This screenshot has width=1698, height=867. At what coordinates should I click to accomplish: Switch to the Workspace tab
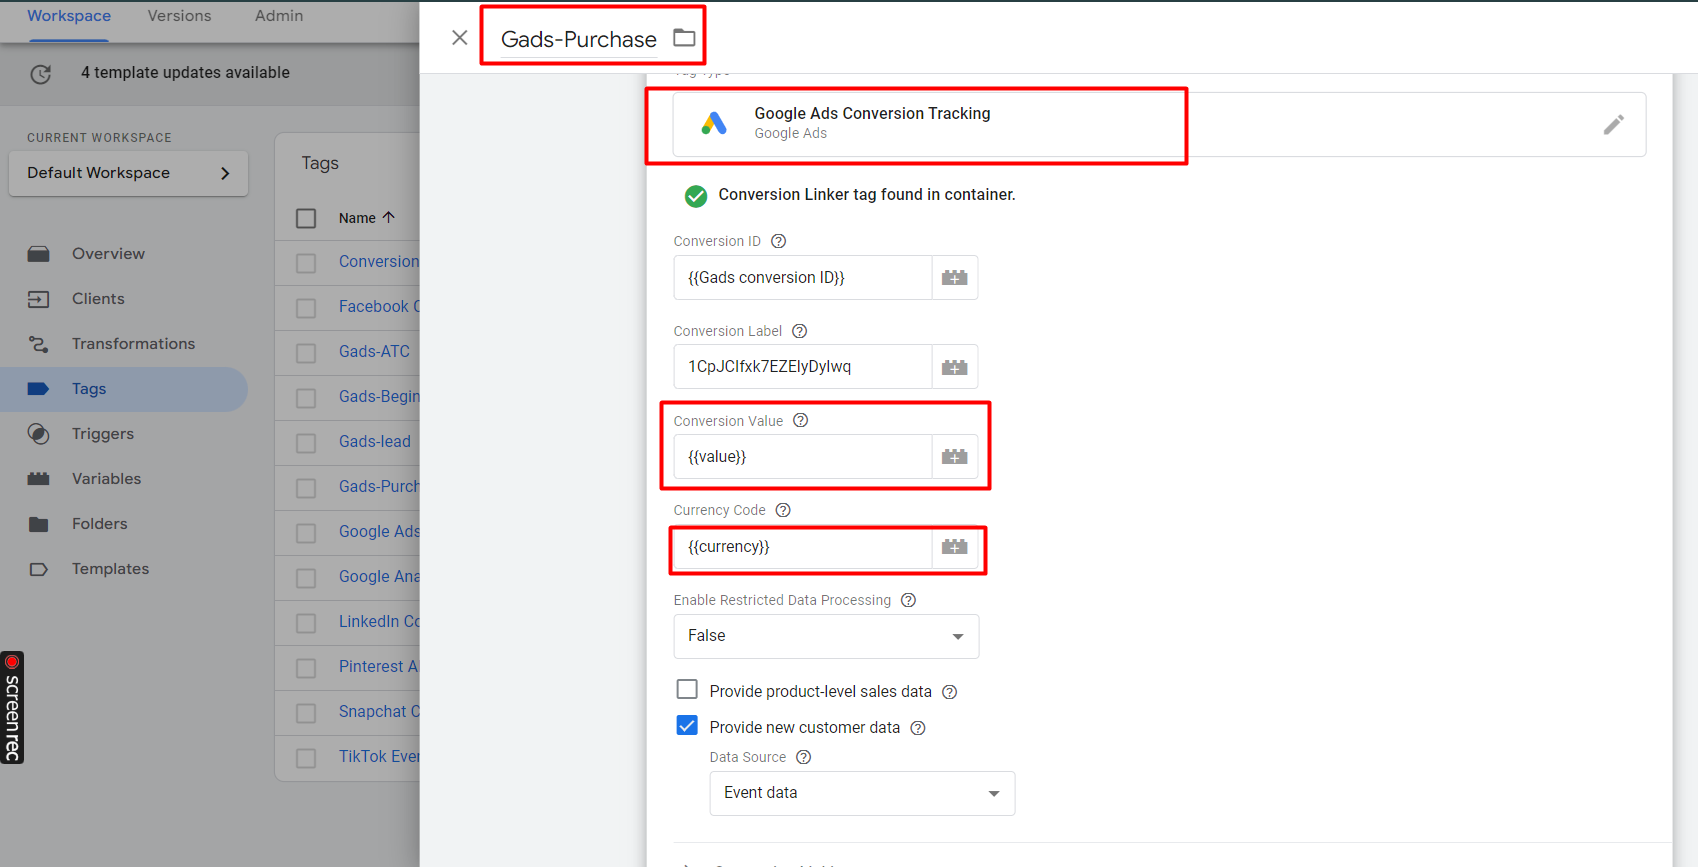(69, 16)
